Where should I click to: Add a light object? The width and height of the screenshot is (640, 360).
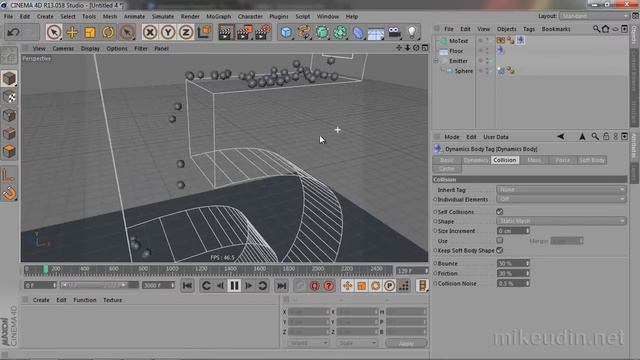tap(412, 32)
